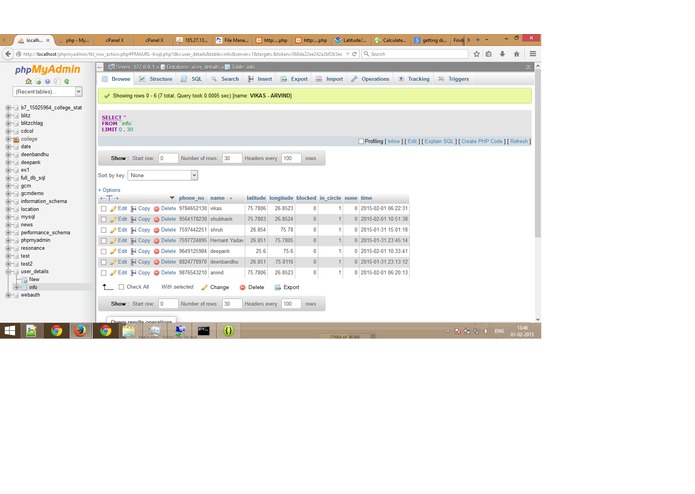Click the Create PHP Code link

pos(482,141)
